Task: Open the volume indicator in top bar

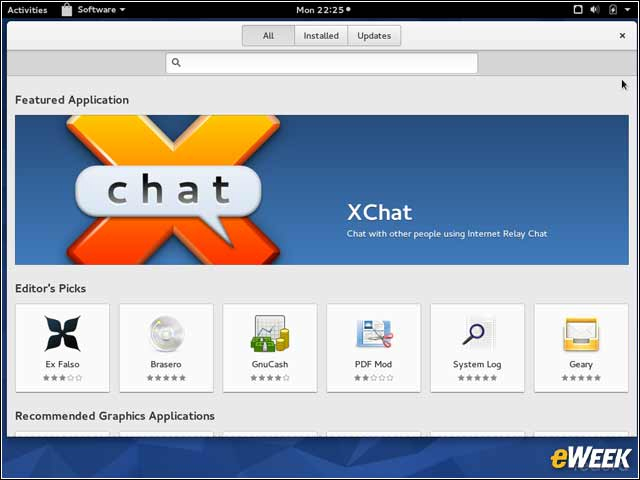Action: (595, 10)
